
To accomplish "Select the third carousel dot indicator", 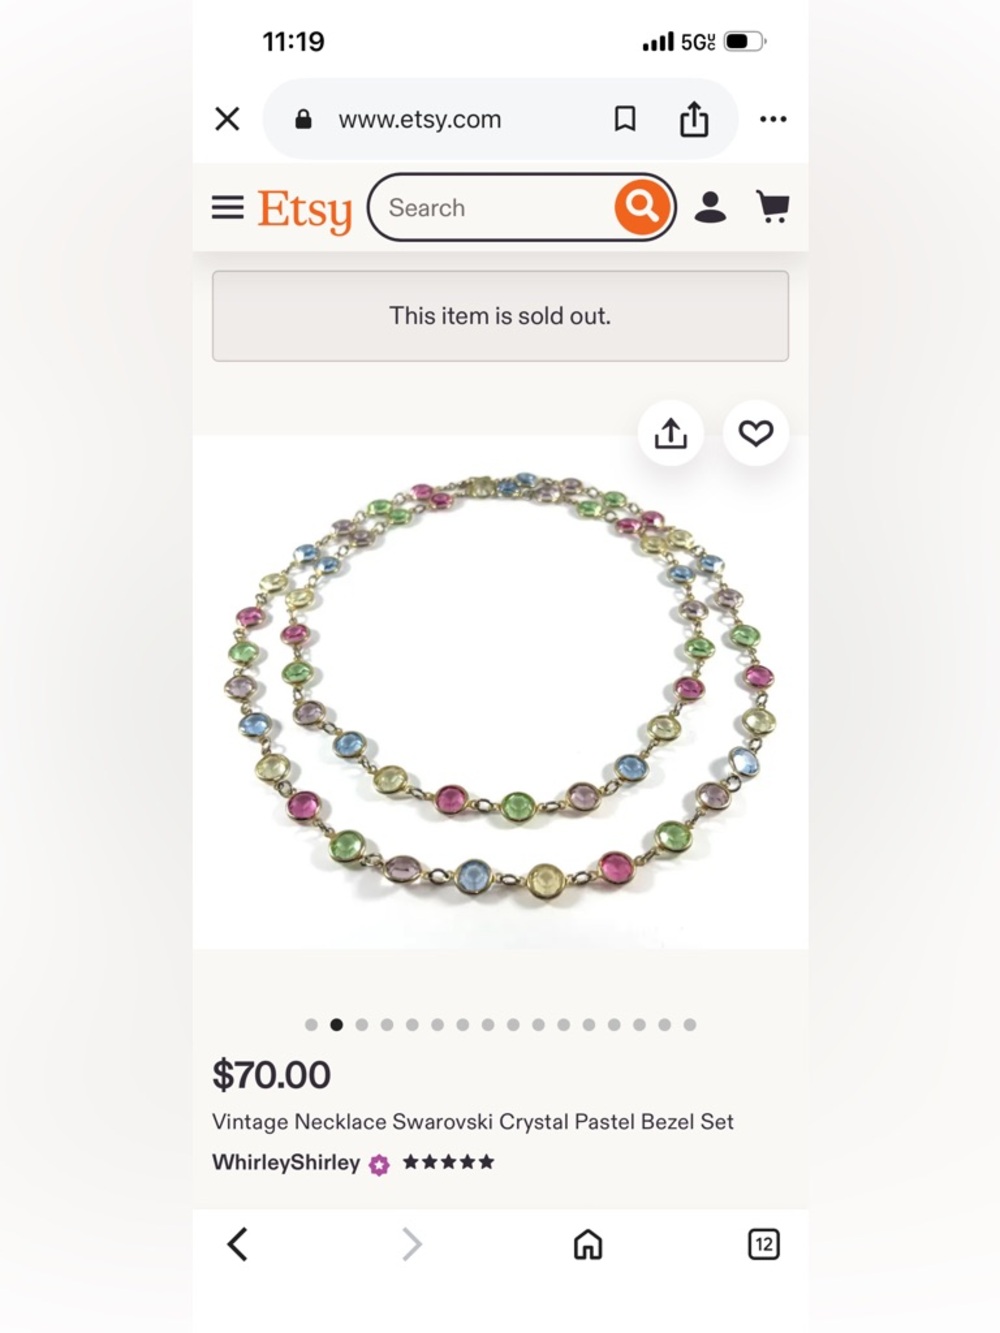I will (362, 1024).
